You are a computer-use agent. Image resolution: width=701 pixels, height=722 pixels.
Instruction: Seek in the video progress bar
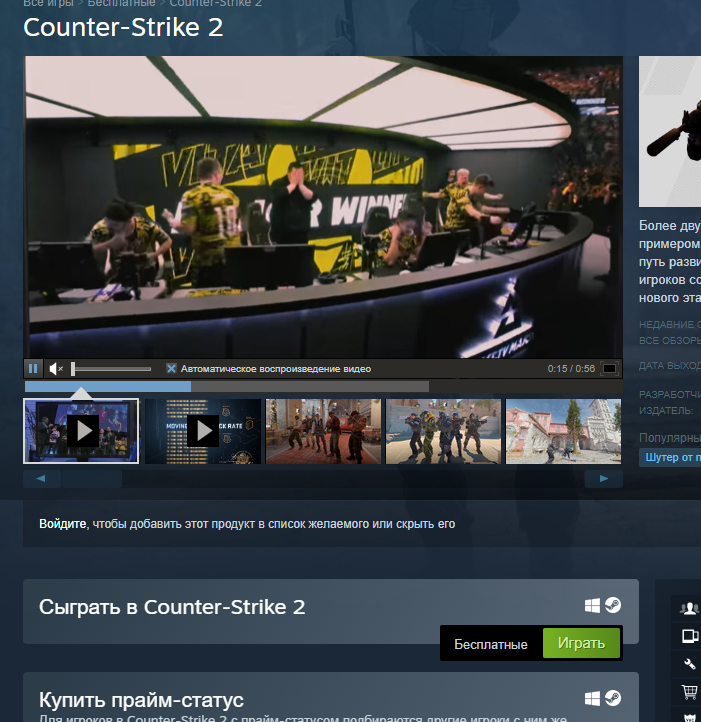pos(323,386)
